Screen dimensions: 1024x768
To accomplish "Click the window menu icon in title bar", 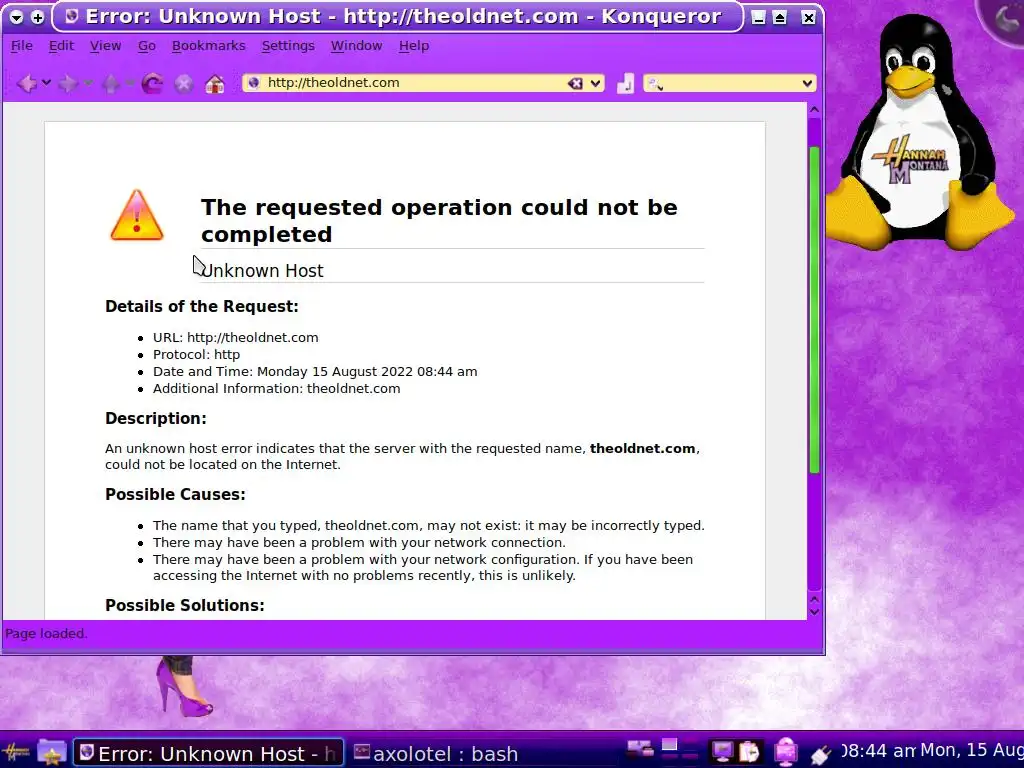I will 17,18.
